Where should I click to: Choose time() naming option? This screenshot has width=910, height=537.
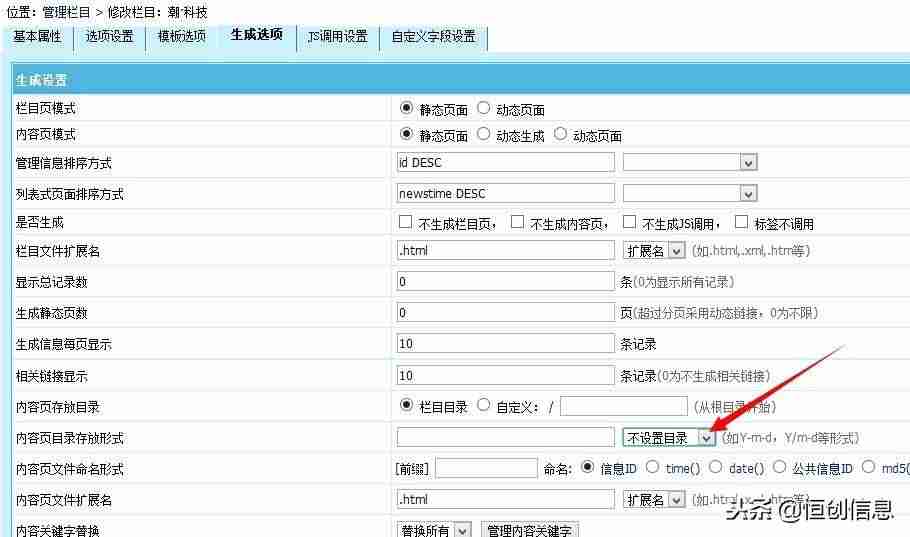pos(652,467)
